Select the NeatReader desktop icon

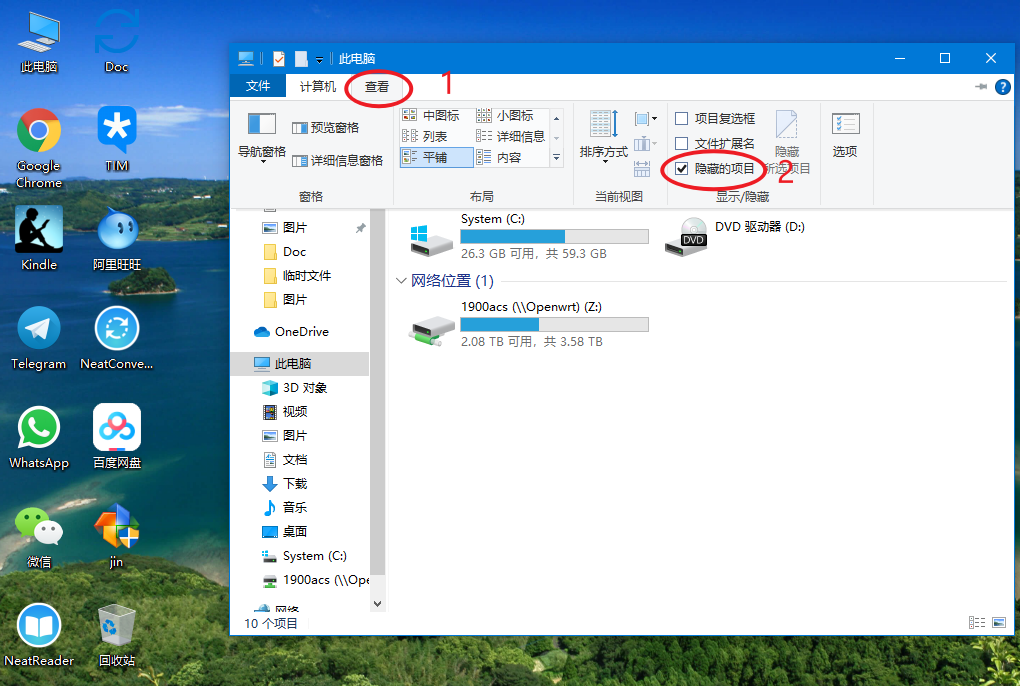point(38,635)
